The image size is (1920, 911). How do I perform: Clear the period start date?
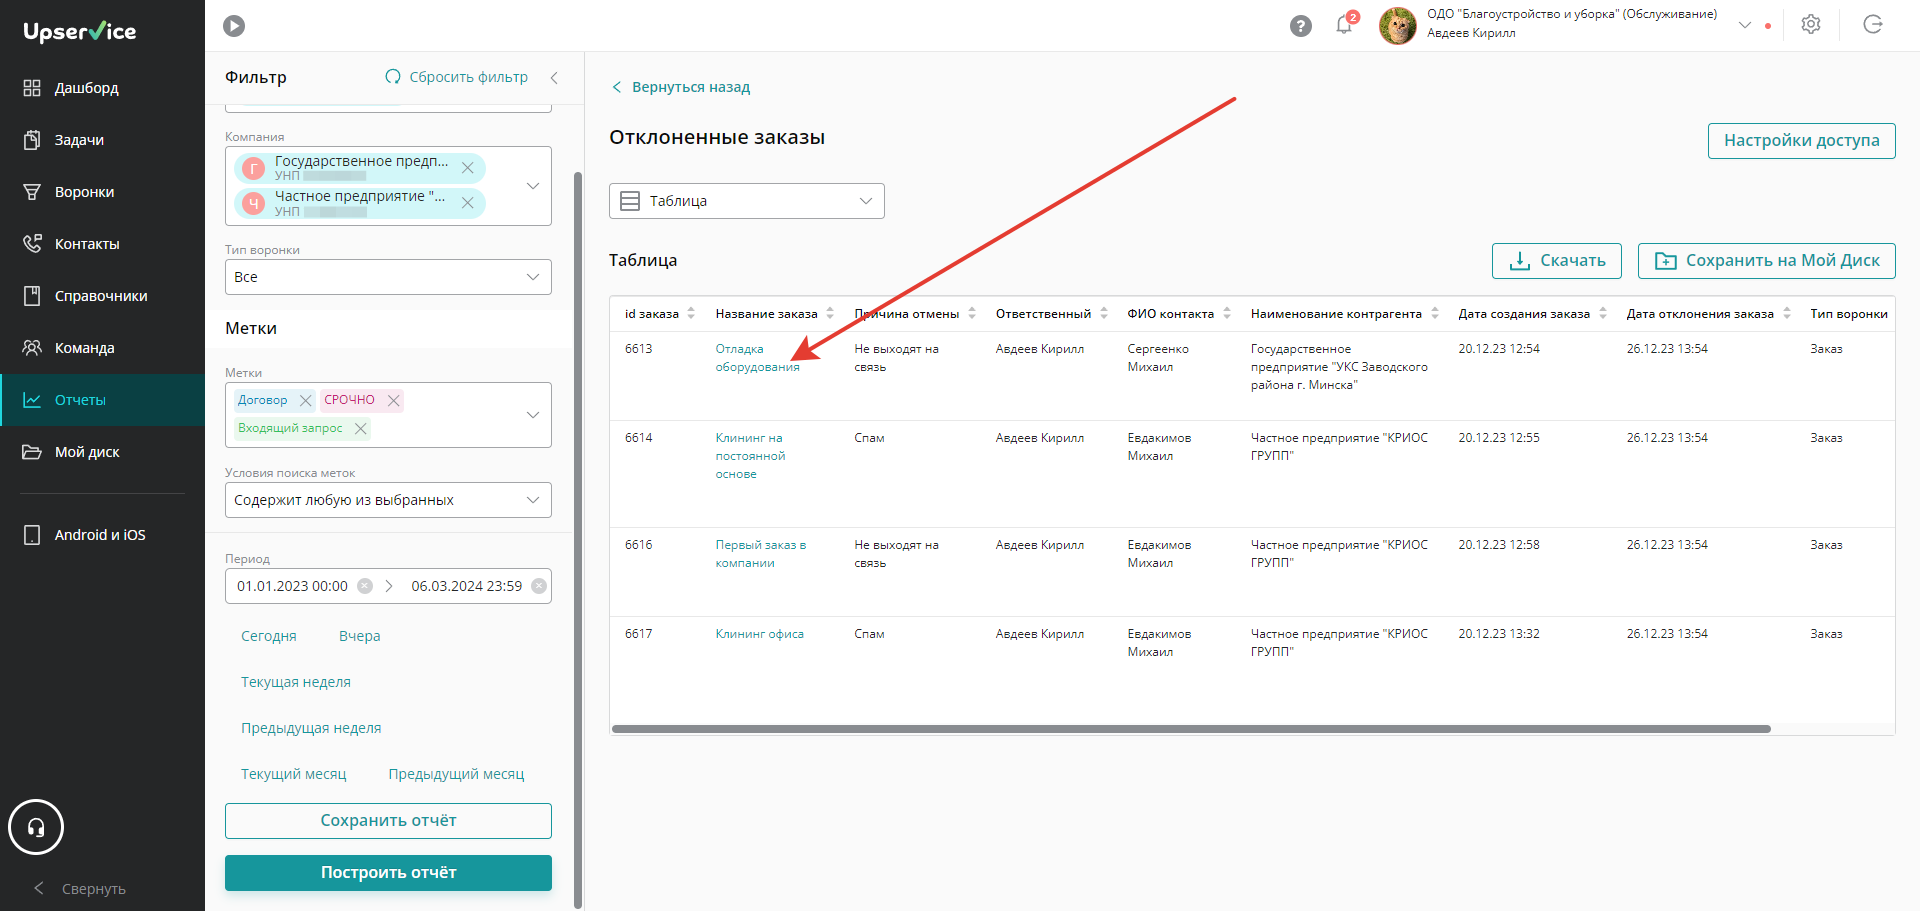(x=365, y=586)
